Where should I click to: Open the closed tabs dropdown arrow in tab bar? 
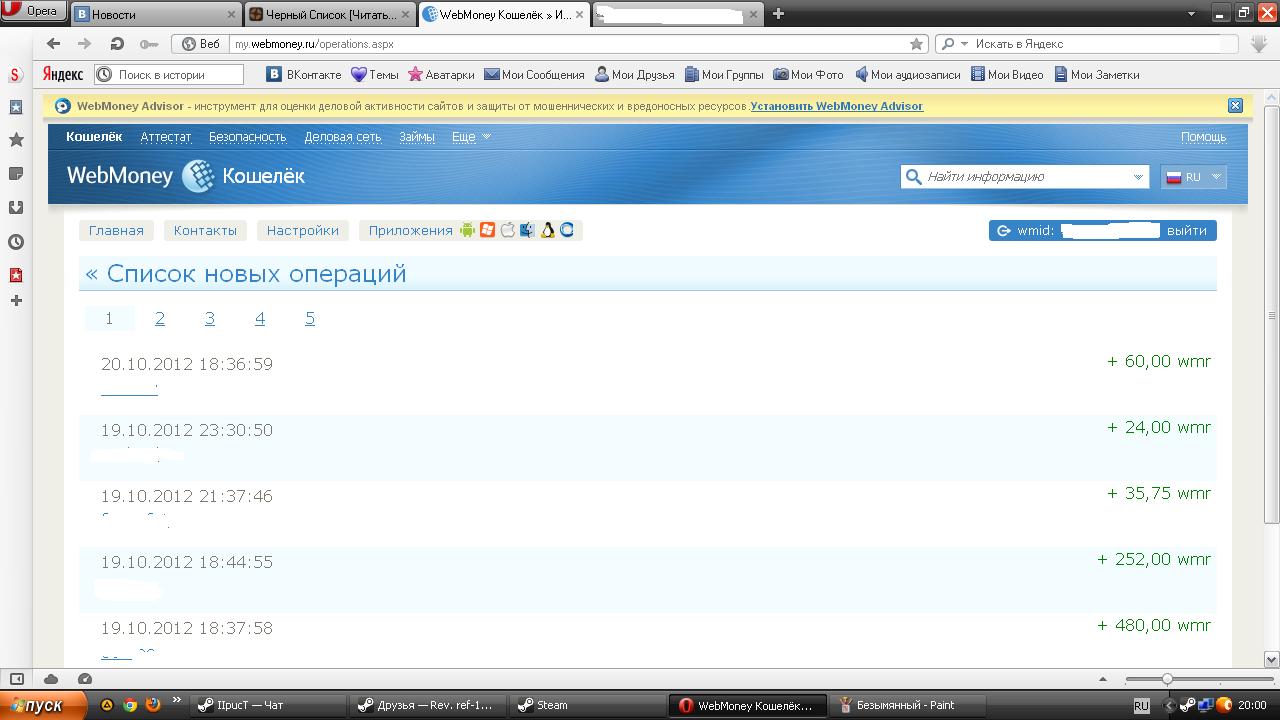coord(1191,14)
